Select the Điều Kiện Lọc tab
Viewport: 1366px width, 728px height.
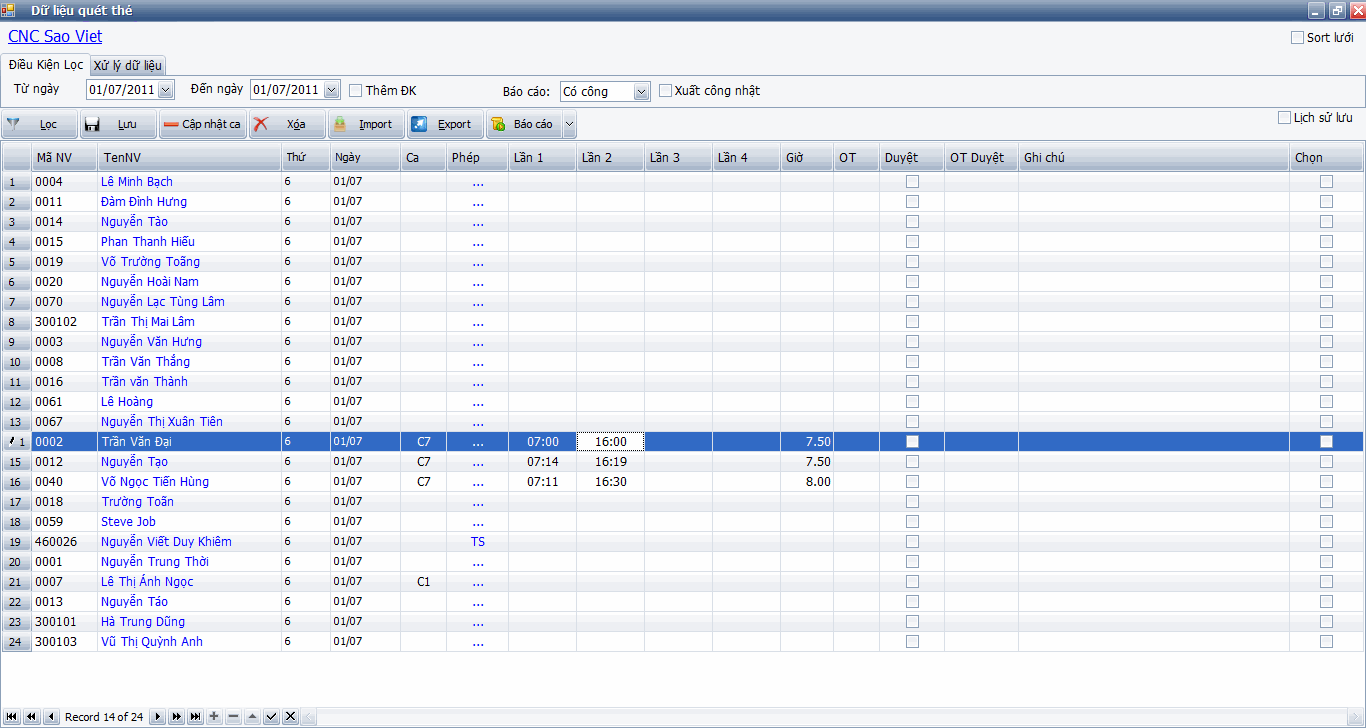(46, 65)
